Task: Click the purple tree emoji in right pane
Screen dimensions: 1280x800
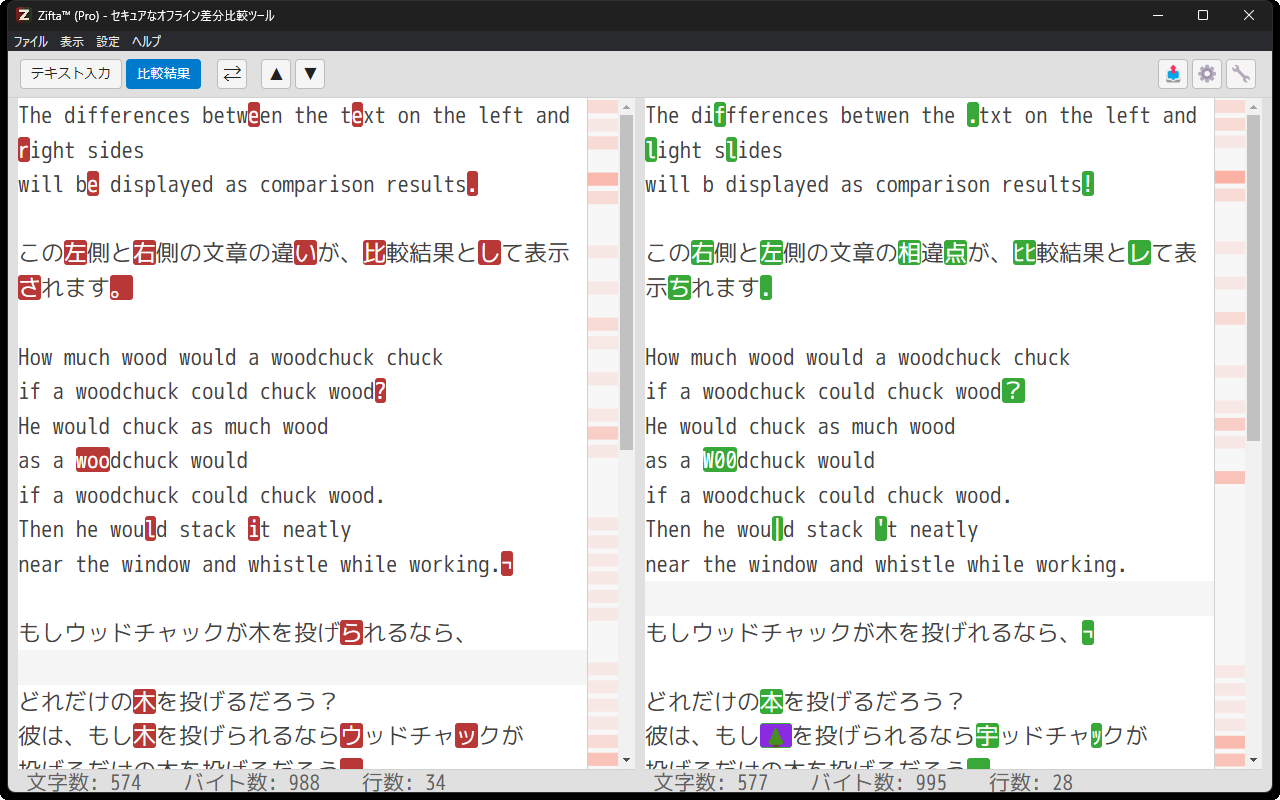Action: point(776,737)
